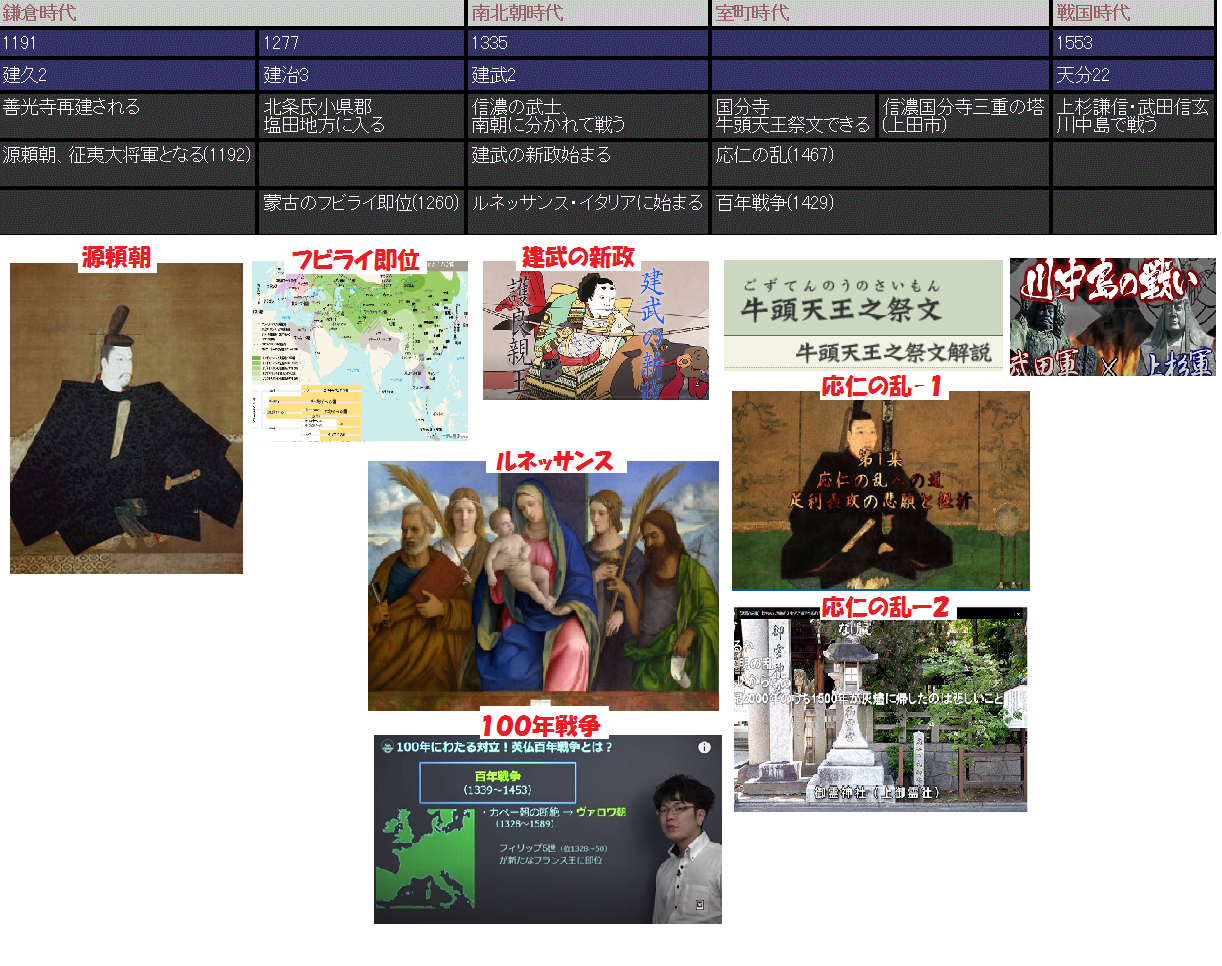This screenshot has height=966, width=1222.
Task: Click the 信濃国分寺三重の塔(上田市) cell
Action: tap(964, 116)
